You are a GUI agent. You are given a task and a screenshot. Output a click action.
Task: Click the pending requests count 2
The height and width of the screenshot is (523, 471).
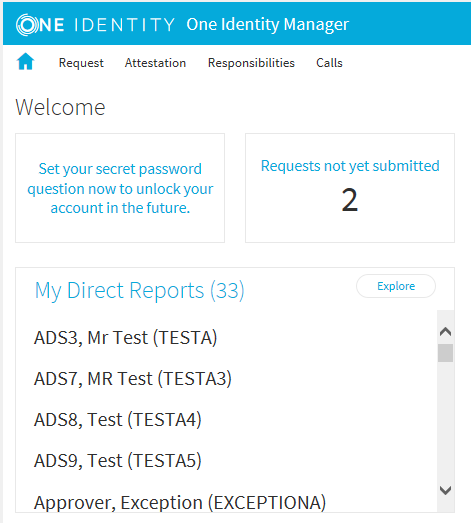click(350, 200)
